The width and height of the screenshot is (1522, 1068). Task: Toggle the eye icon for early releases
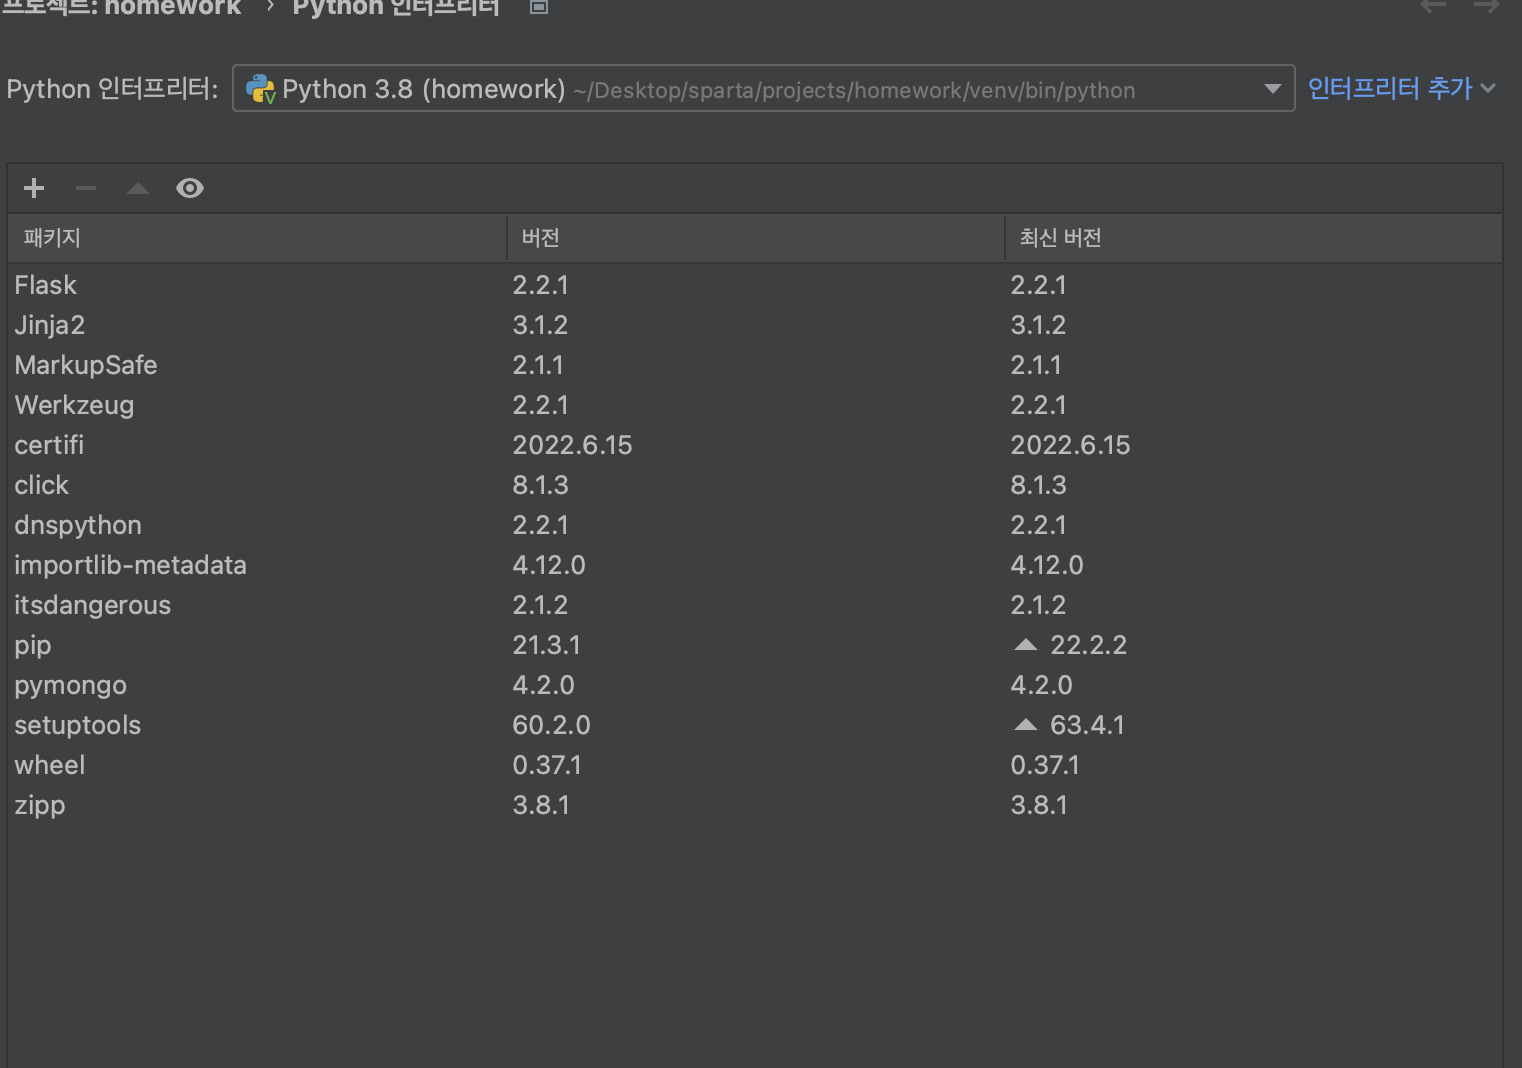(190, 188)
